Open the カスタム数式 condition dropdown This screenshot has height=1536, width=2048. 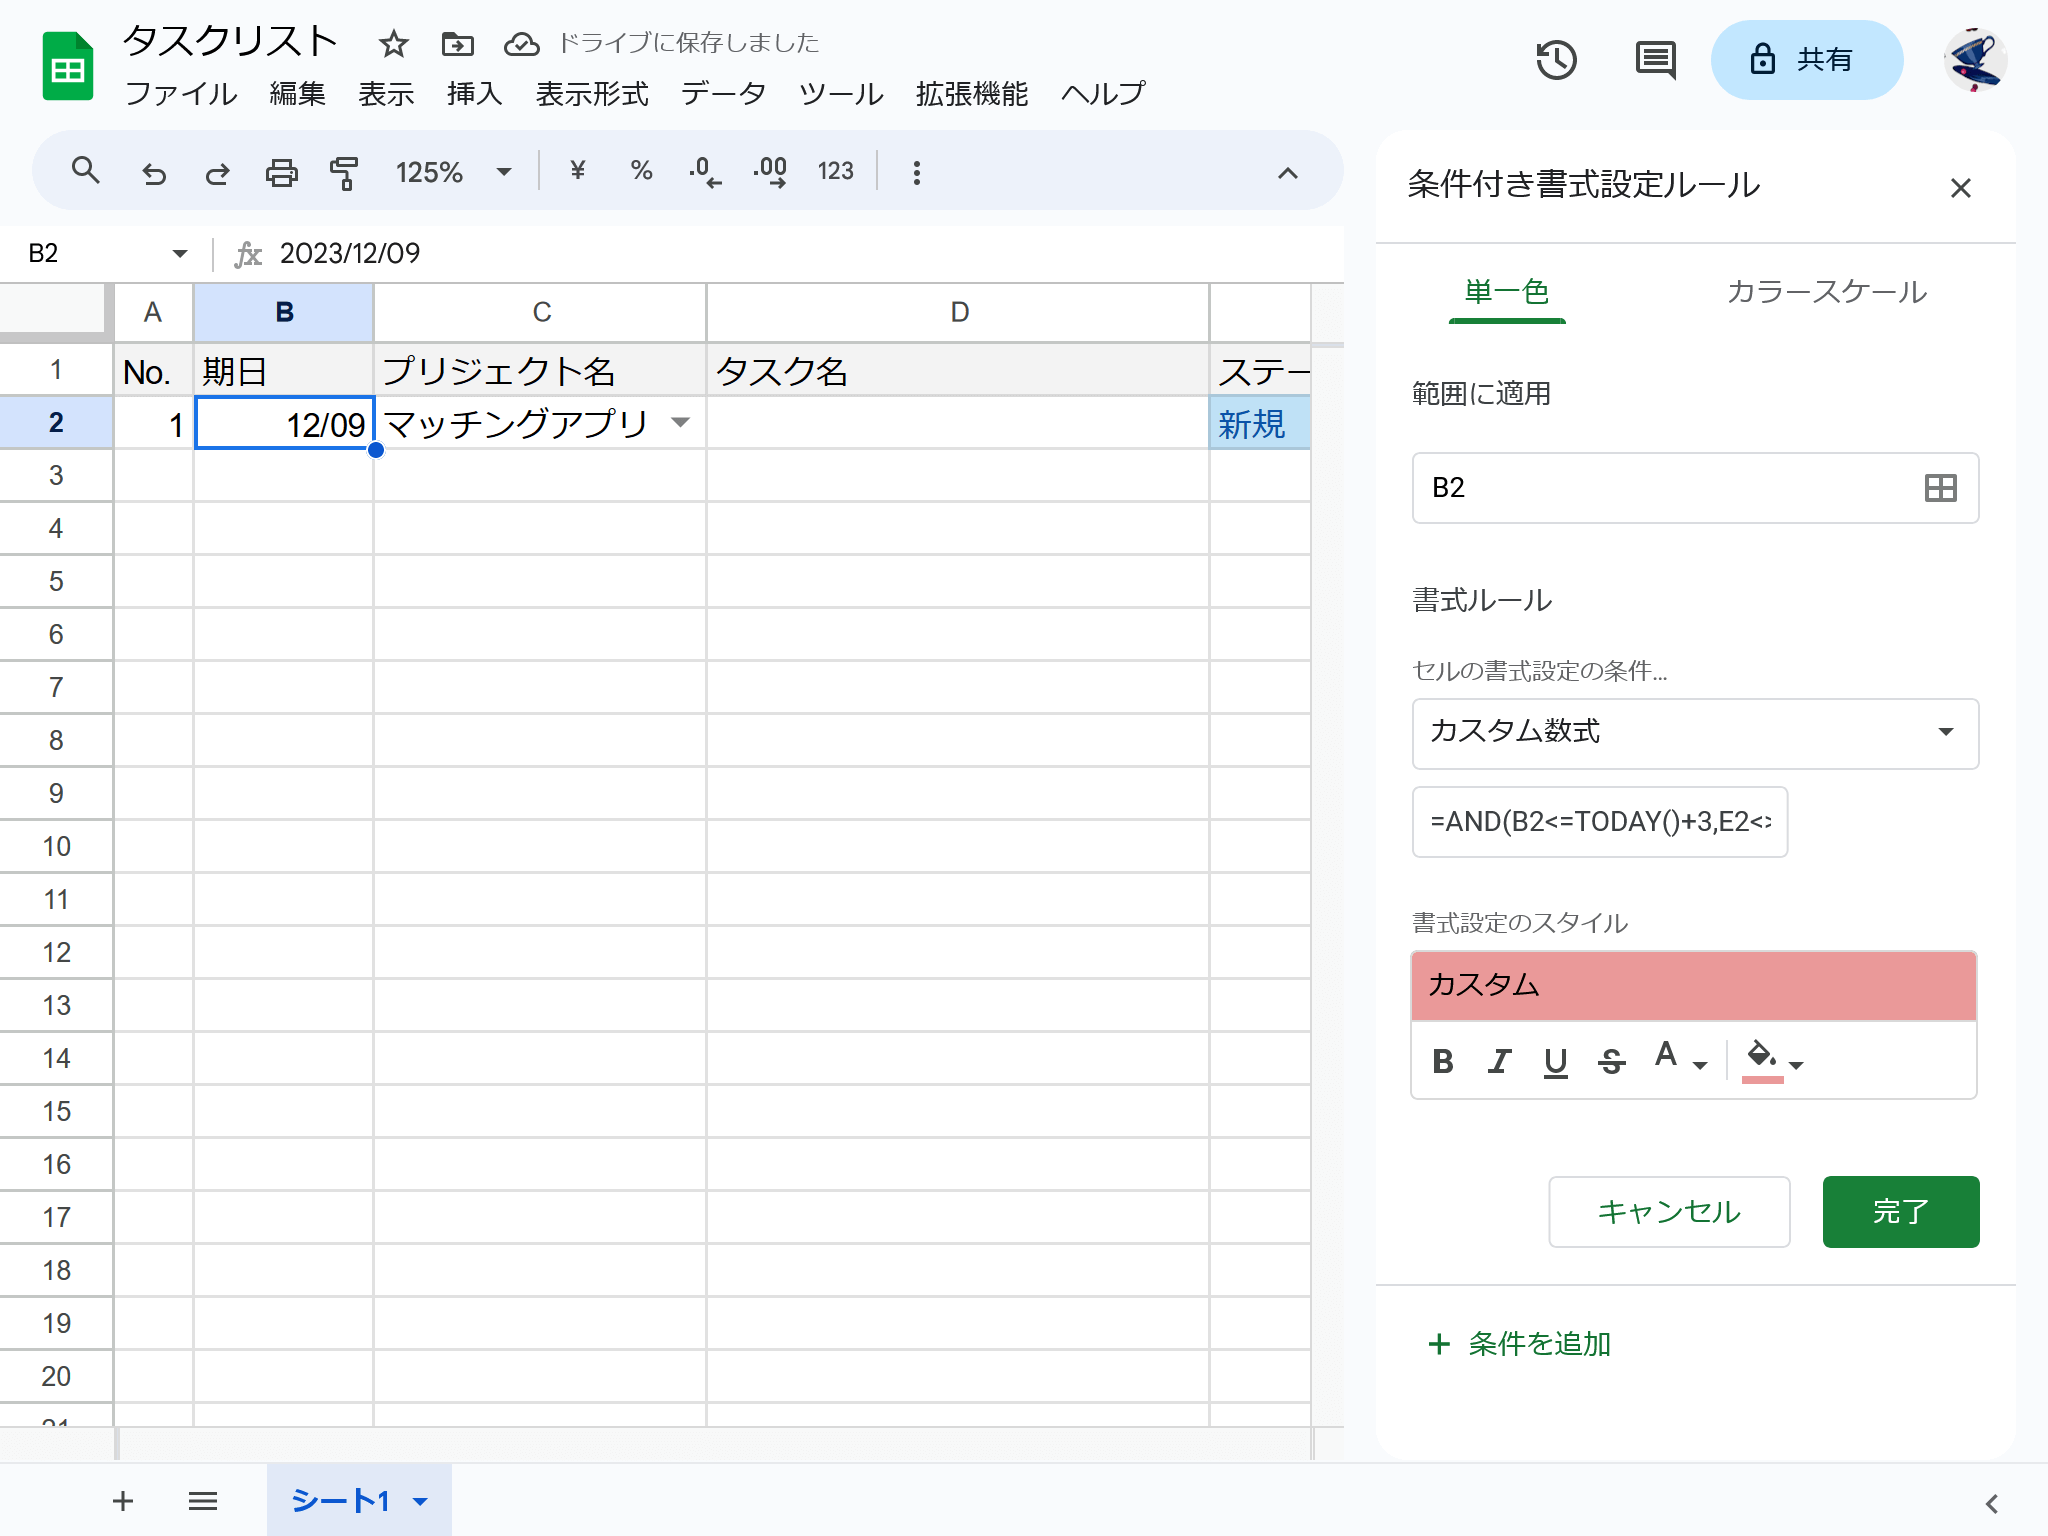coord(1695,733)
